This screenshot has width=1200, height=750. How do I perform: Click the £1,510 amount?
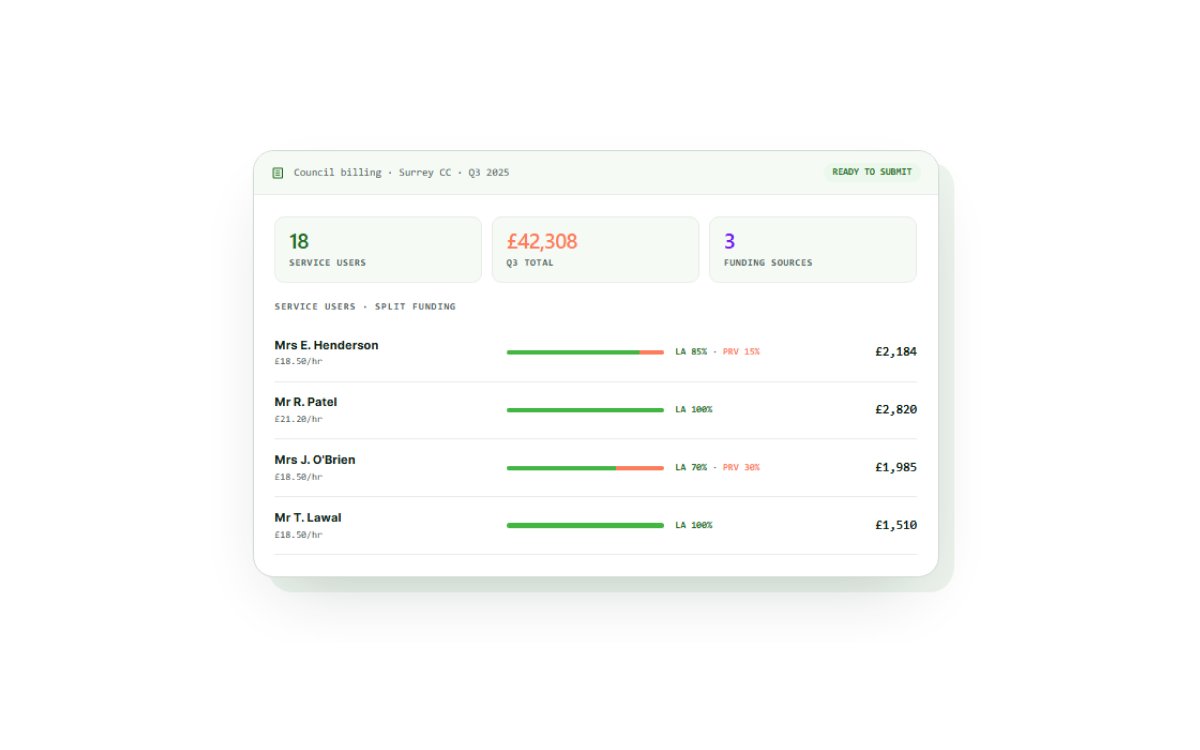896,525
